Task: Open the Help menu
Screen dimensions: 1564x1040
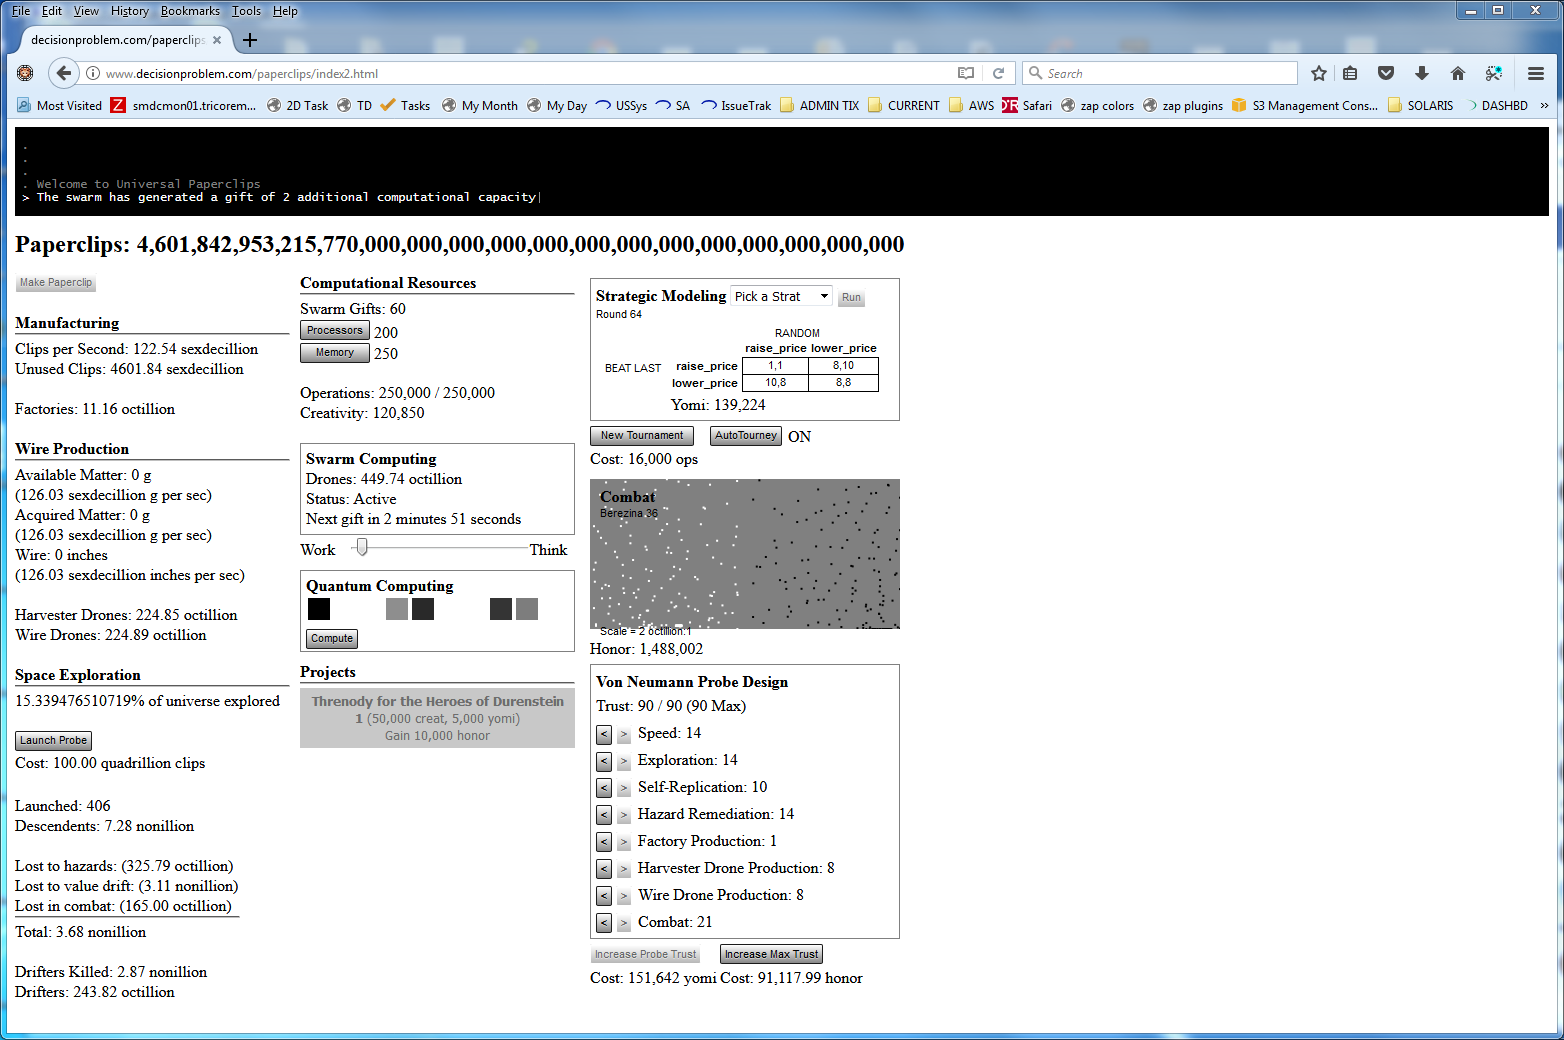Action: point(286,11)
